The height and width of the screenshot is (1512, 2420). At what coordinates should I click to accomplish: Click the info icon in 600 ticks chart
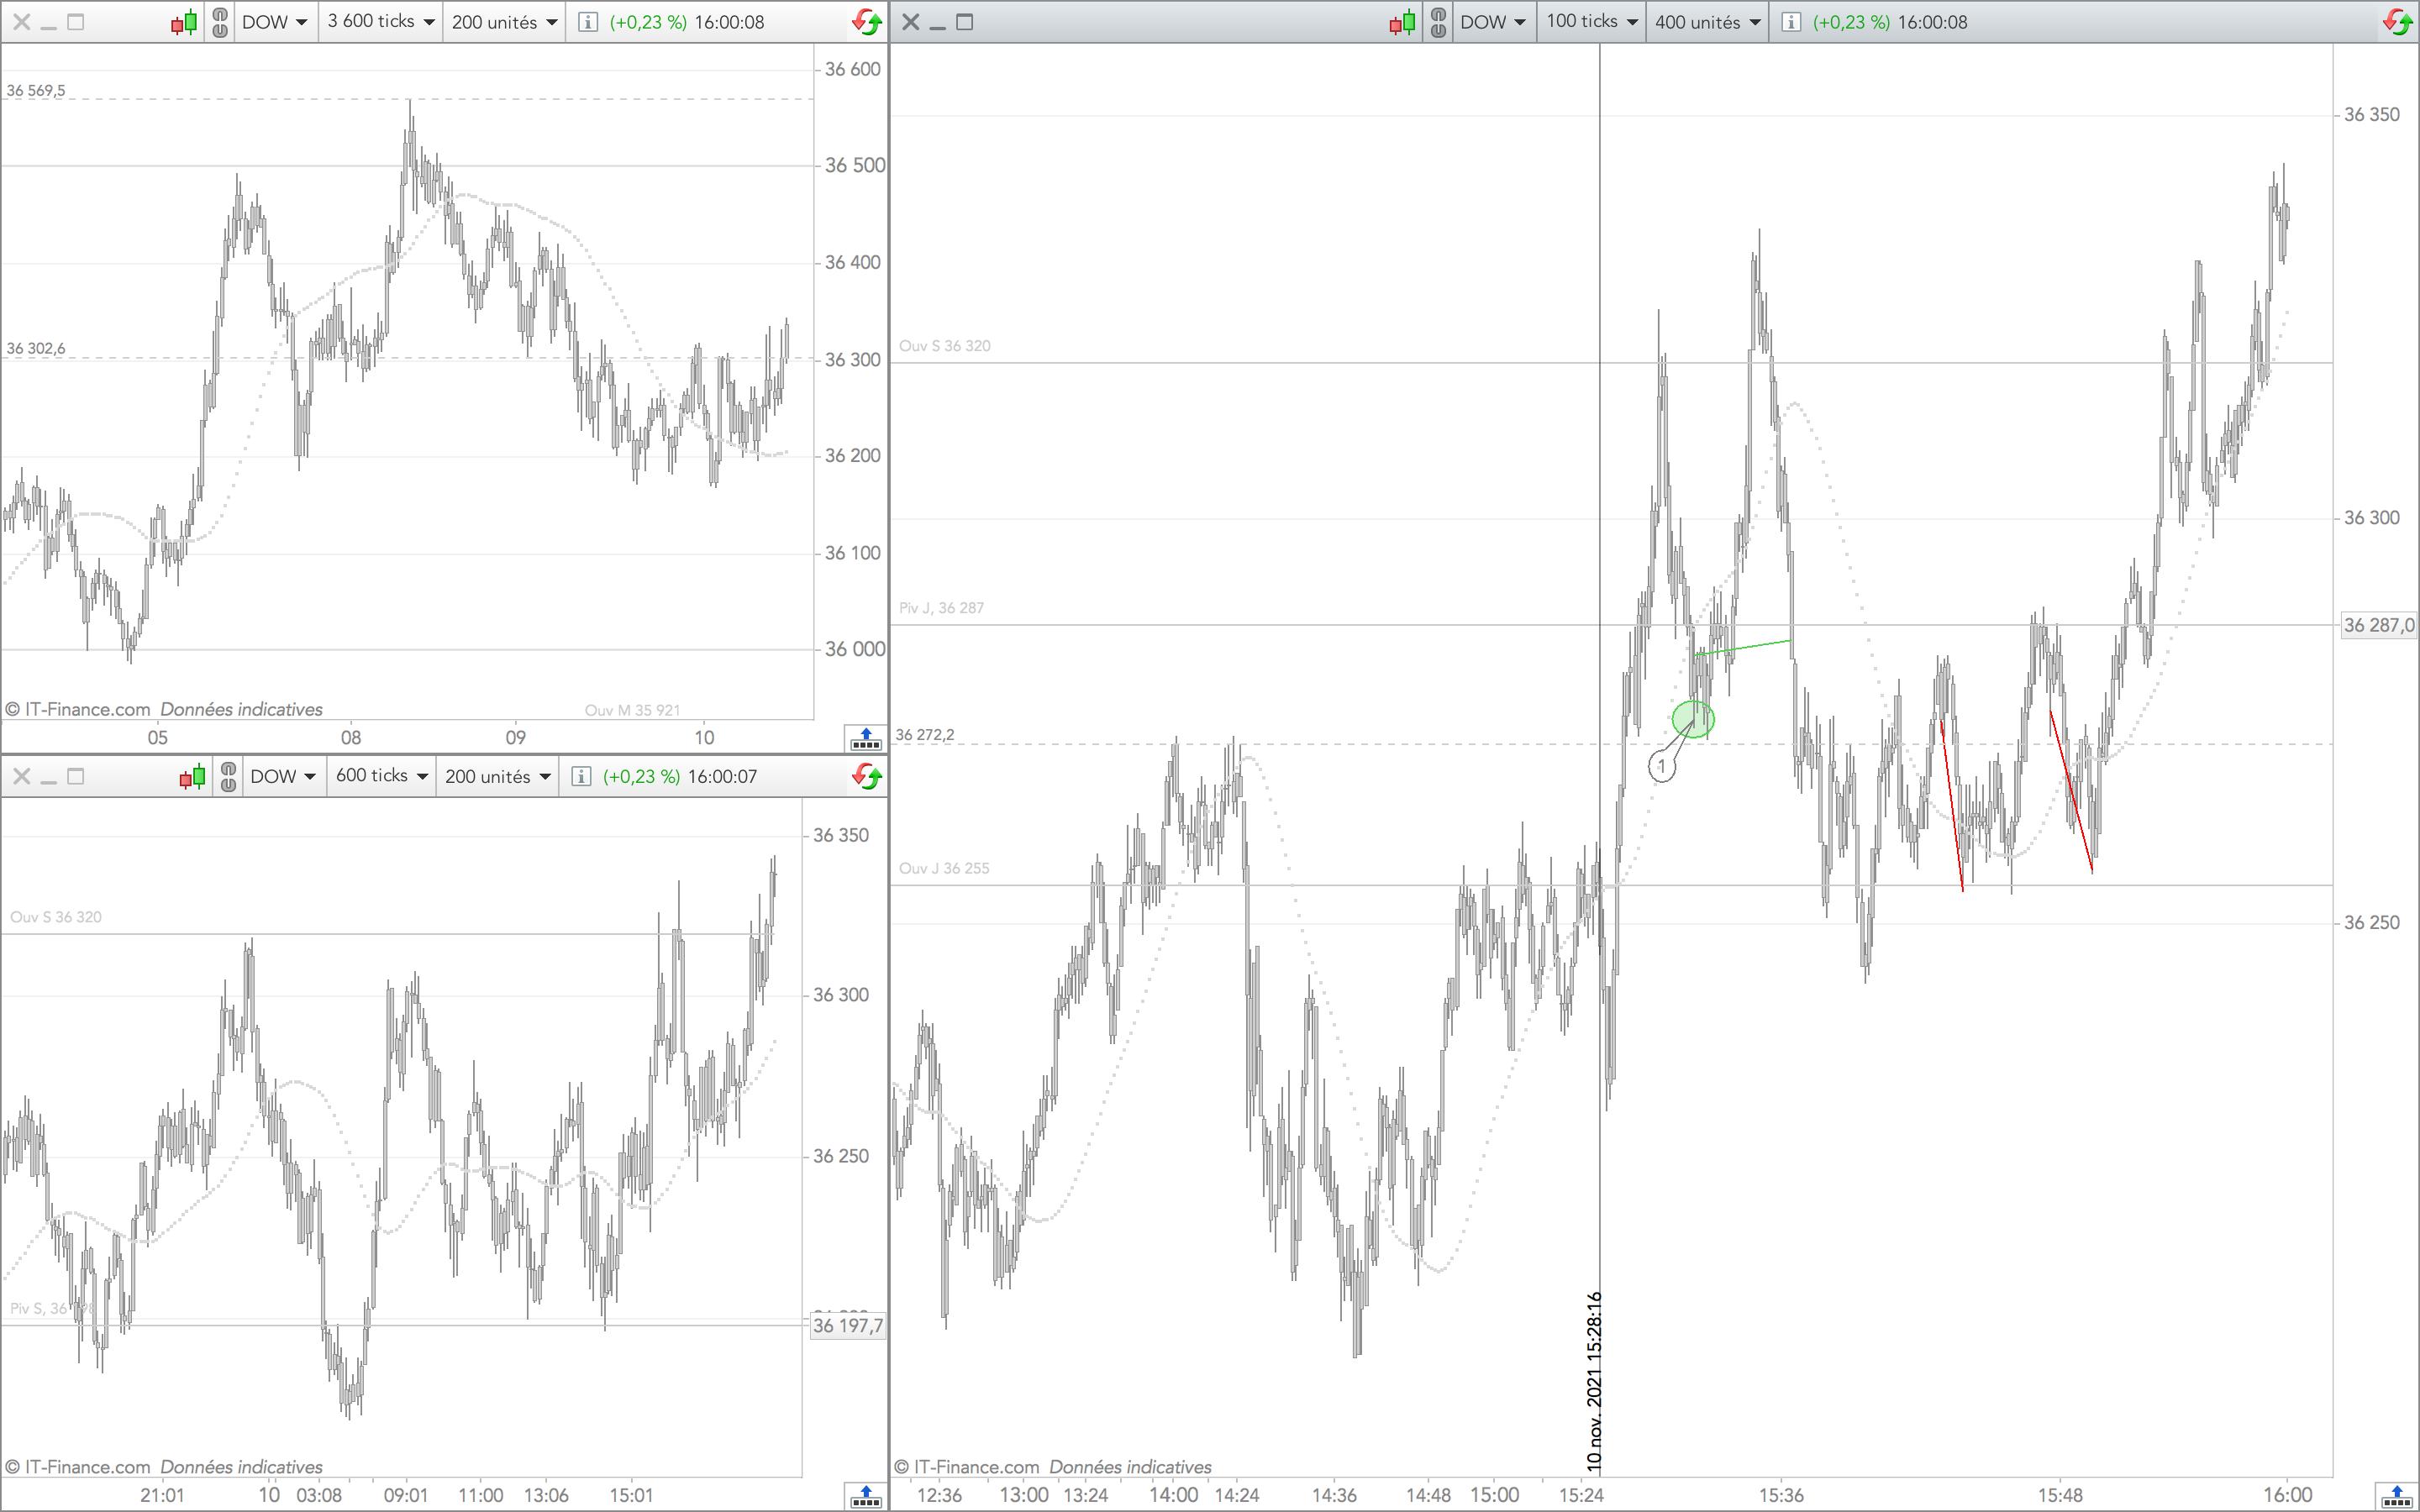[x=581, y=776]
